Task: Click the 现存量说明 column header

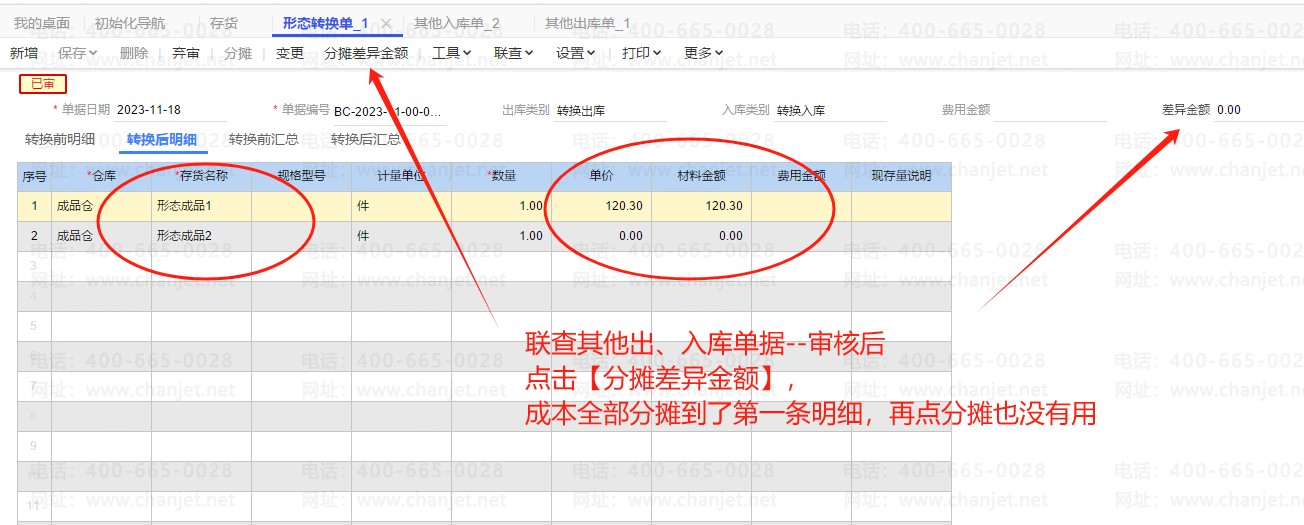Action: point(901,176)
